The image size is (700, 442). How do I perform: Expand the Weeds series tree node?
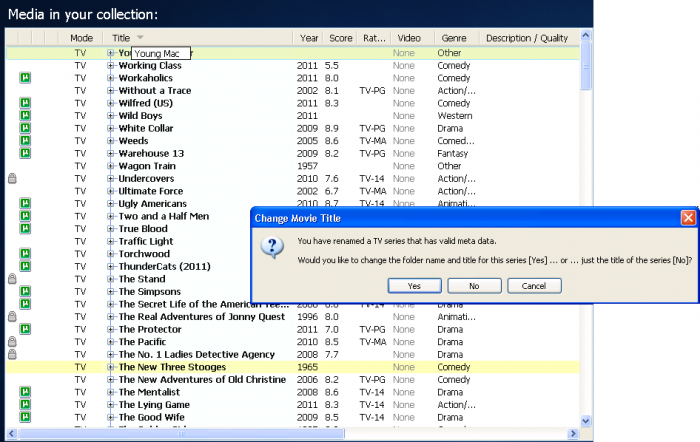coord(110,141)
